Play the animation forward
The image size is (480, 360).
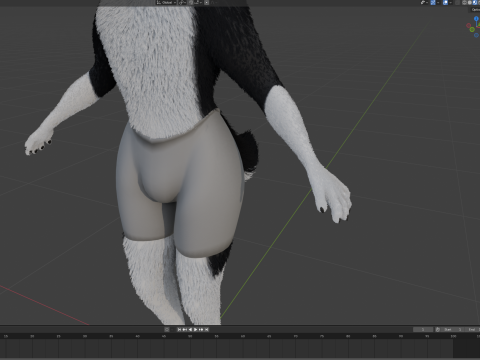pyautogui.click(x=195, y=329)
